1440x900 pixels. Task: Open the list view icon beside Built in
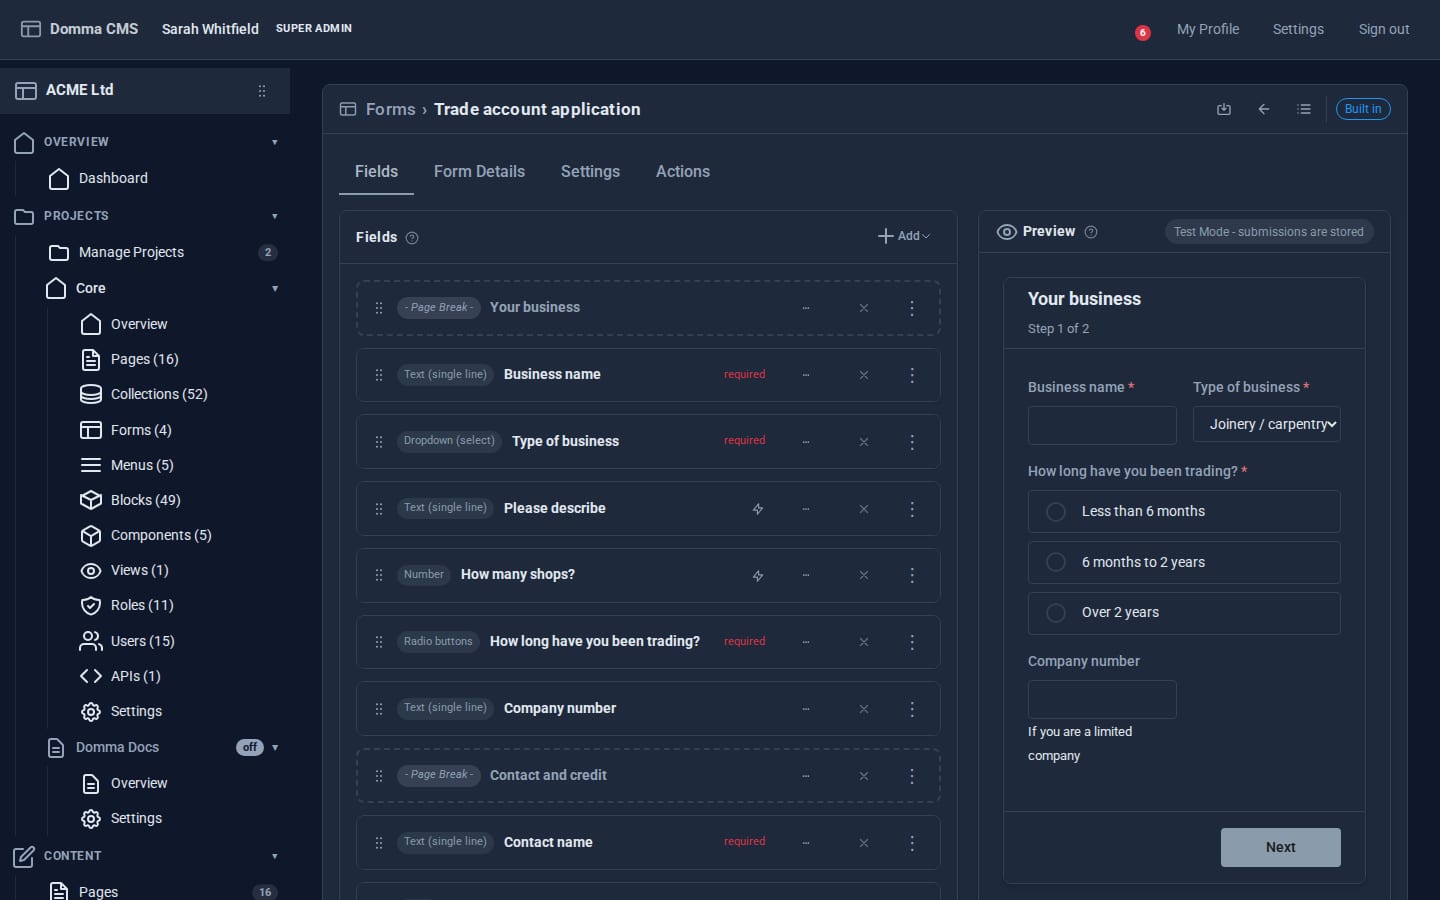click(x=1304, y=109)
